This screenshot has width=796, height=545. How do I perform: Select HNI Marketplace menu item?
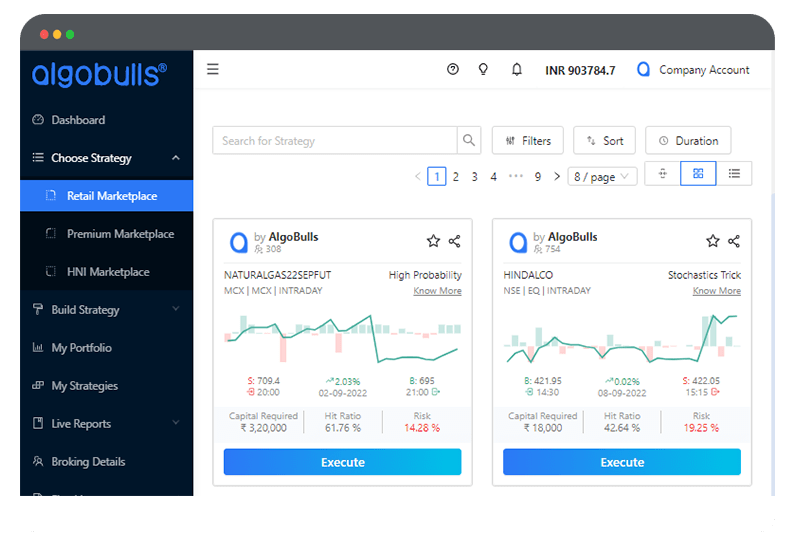coord(108,272)
